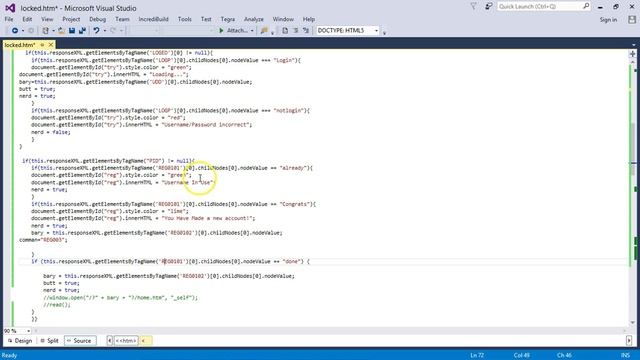
Task: Click the Sign in link
Action: (608, 20)
